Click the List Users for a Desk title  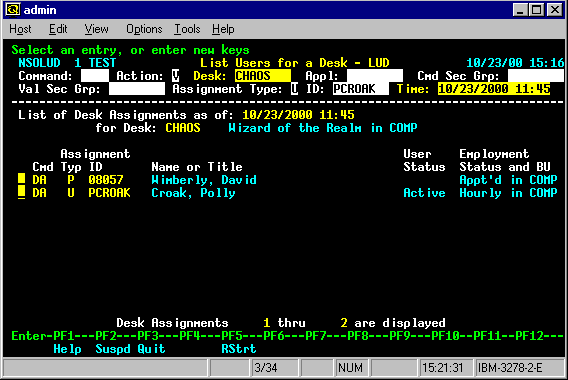coord(295,63)
